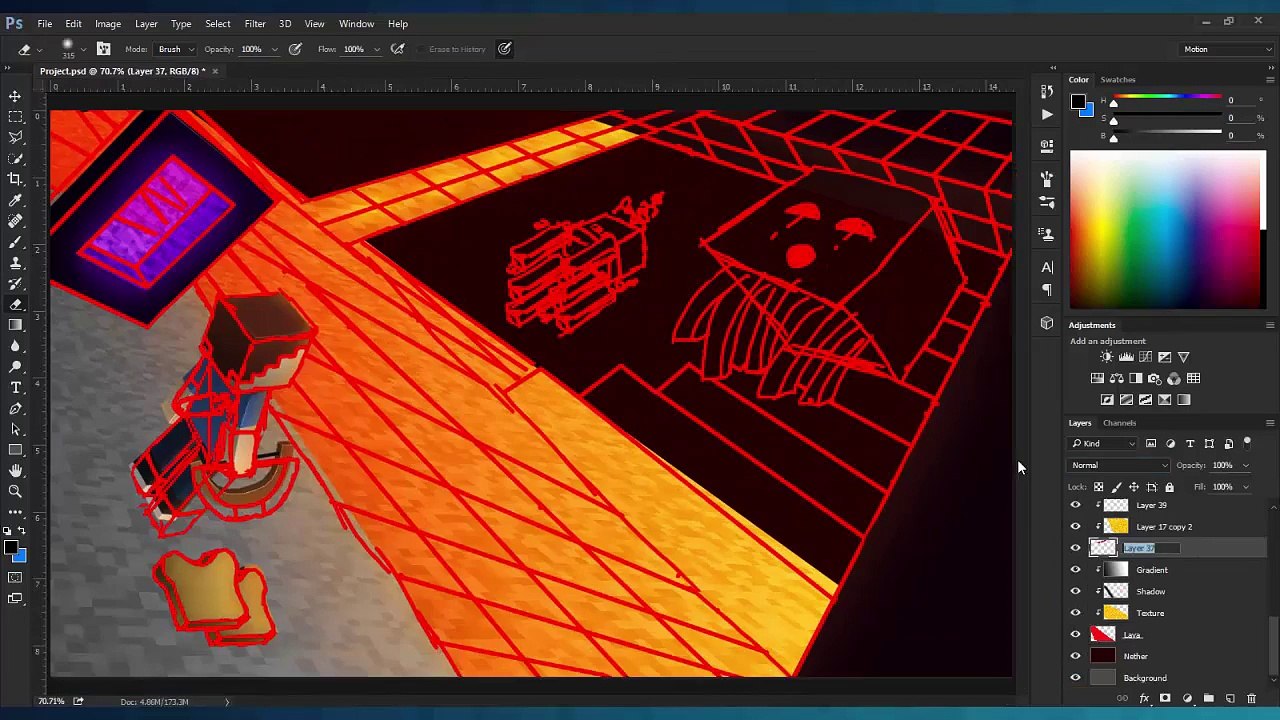Toggle Quick Mask mode
The width and height of the screenshot is (1280, 720).
coord(15,577)
